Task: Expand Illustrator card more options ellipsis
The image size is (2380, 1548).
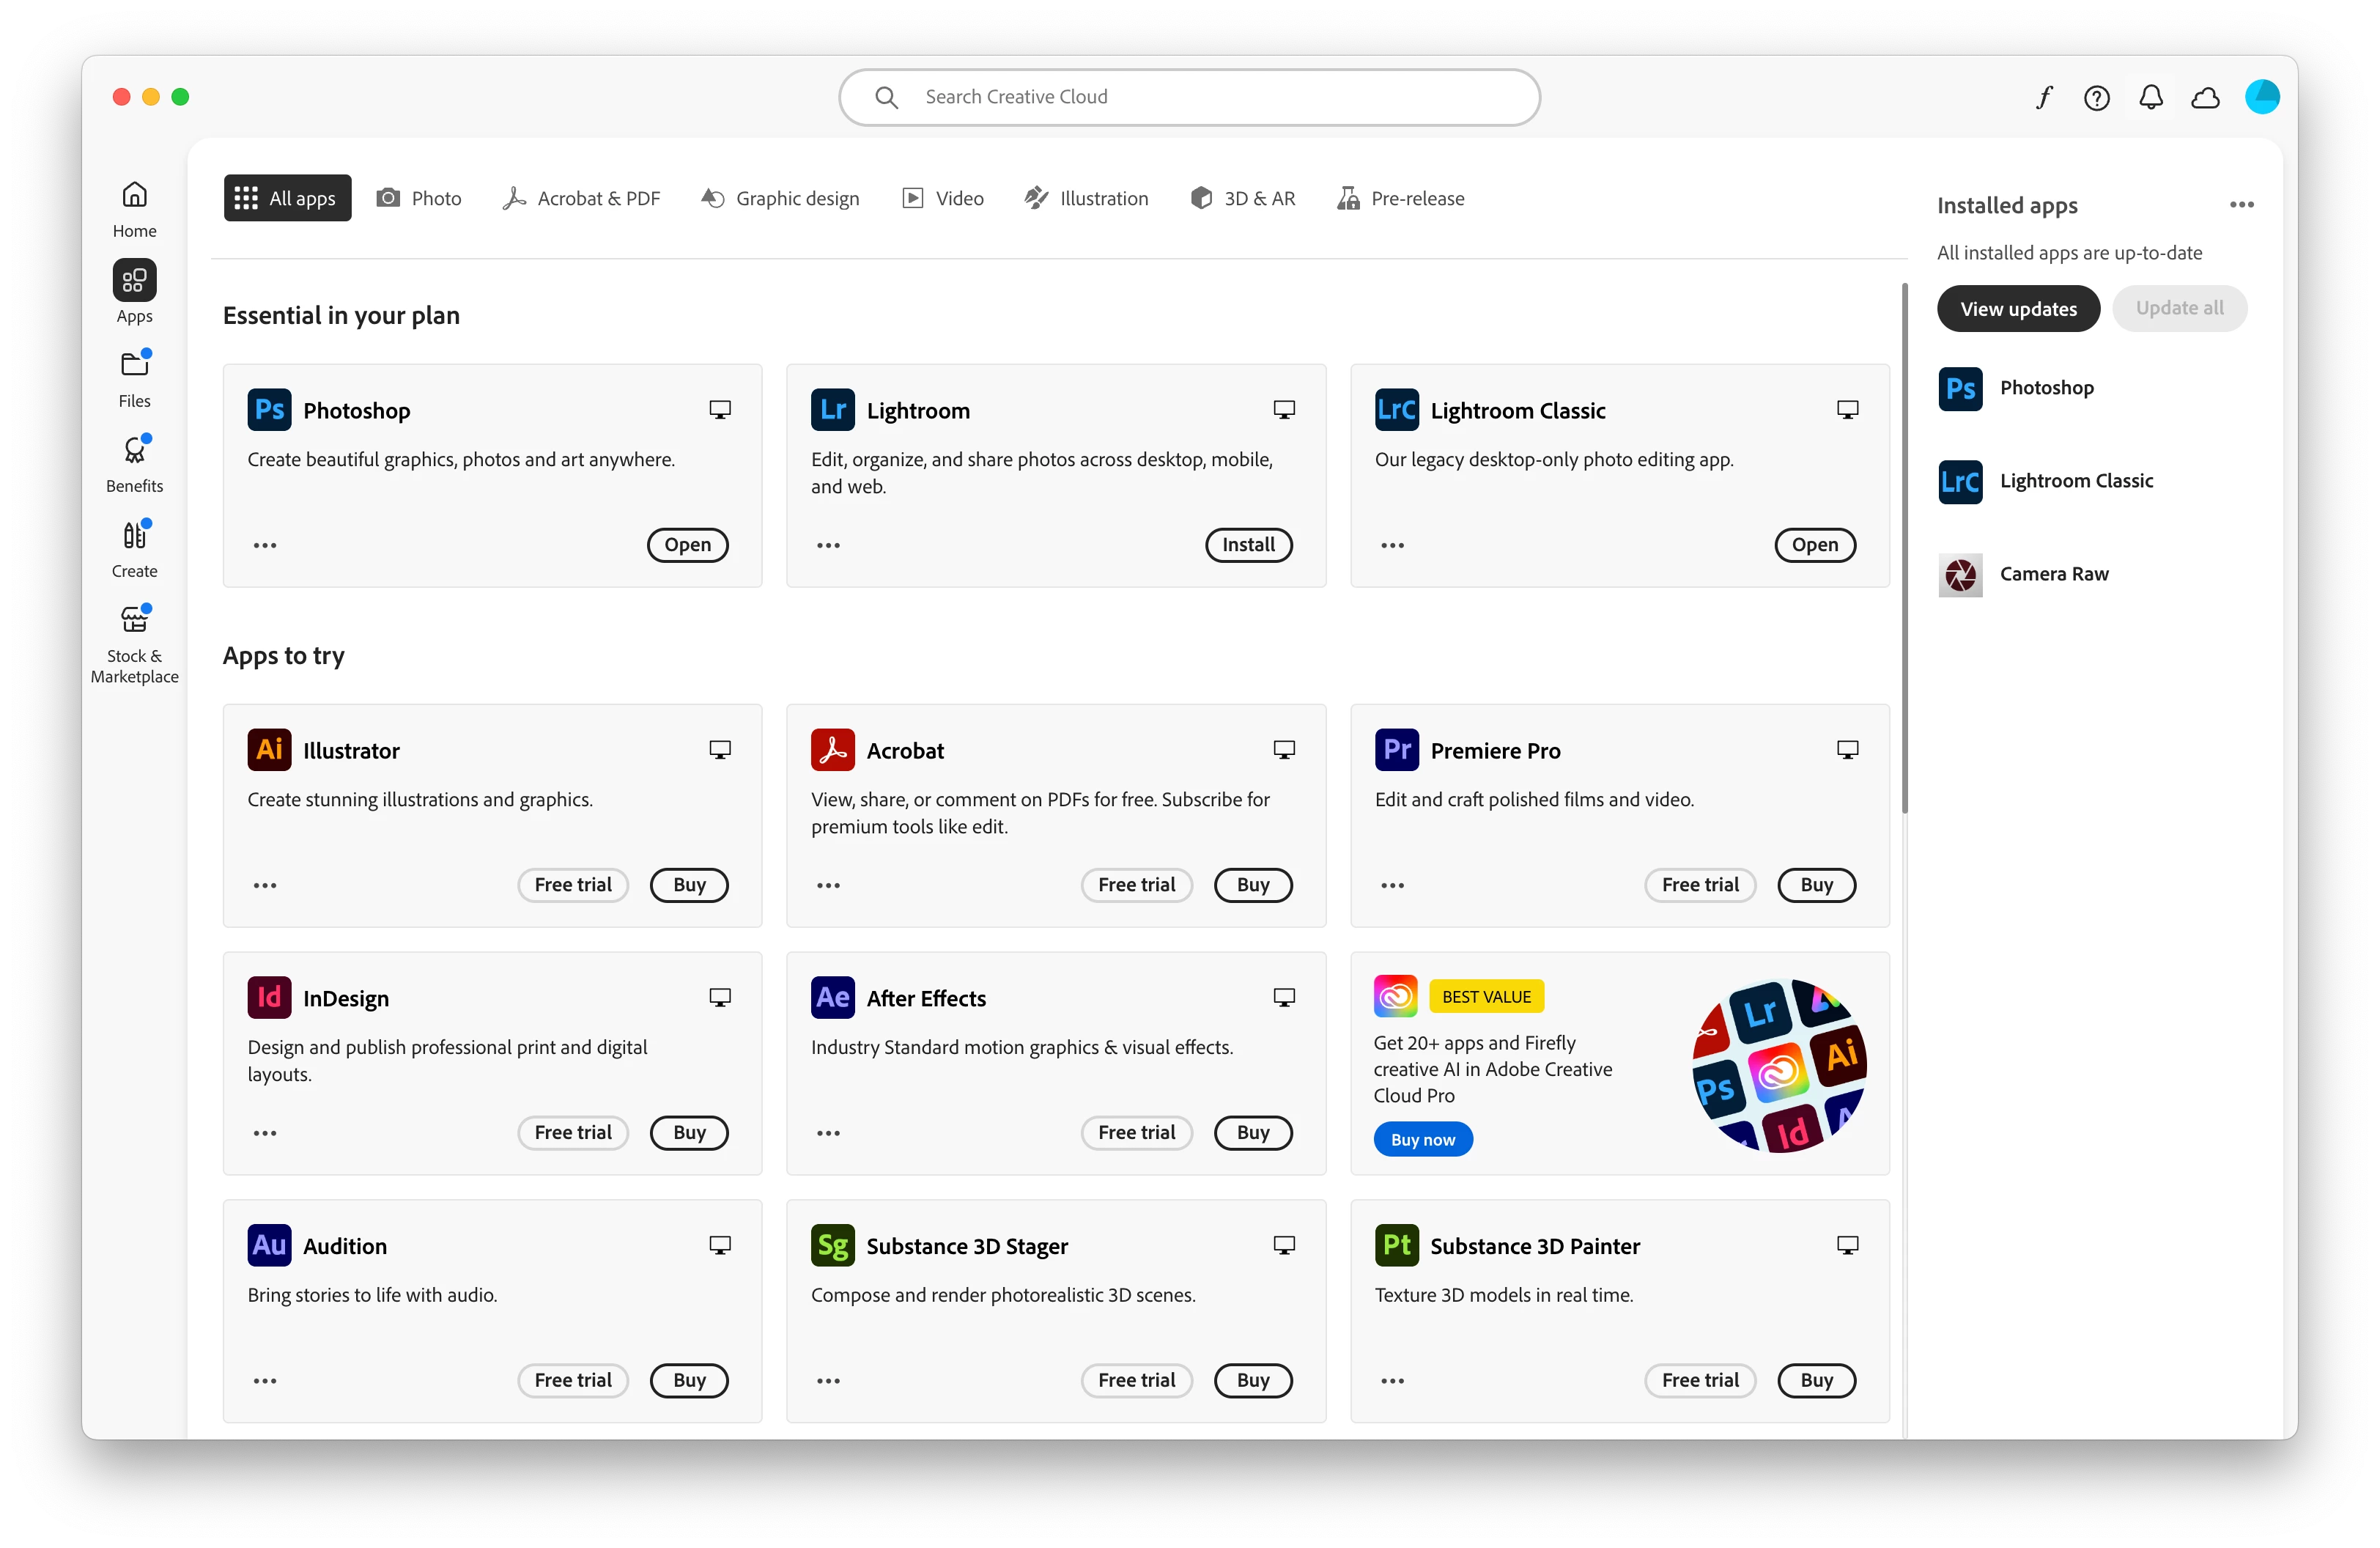Action: tap(265, 885)
